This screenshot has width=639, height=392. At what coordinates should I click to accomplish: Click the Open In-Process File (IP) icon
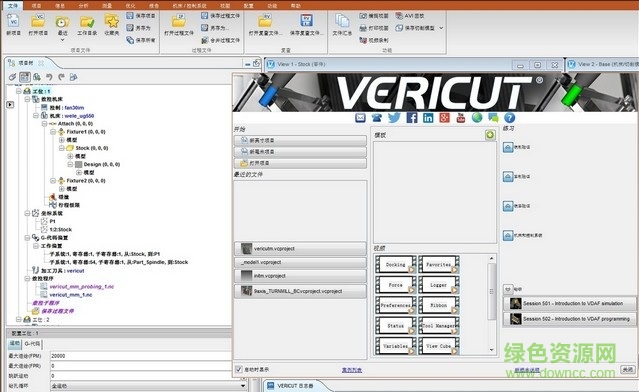click(x=179, y=21)
